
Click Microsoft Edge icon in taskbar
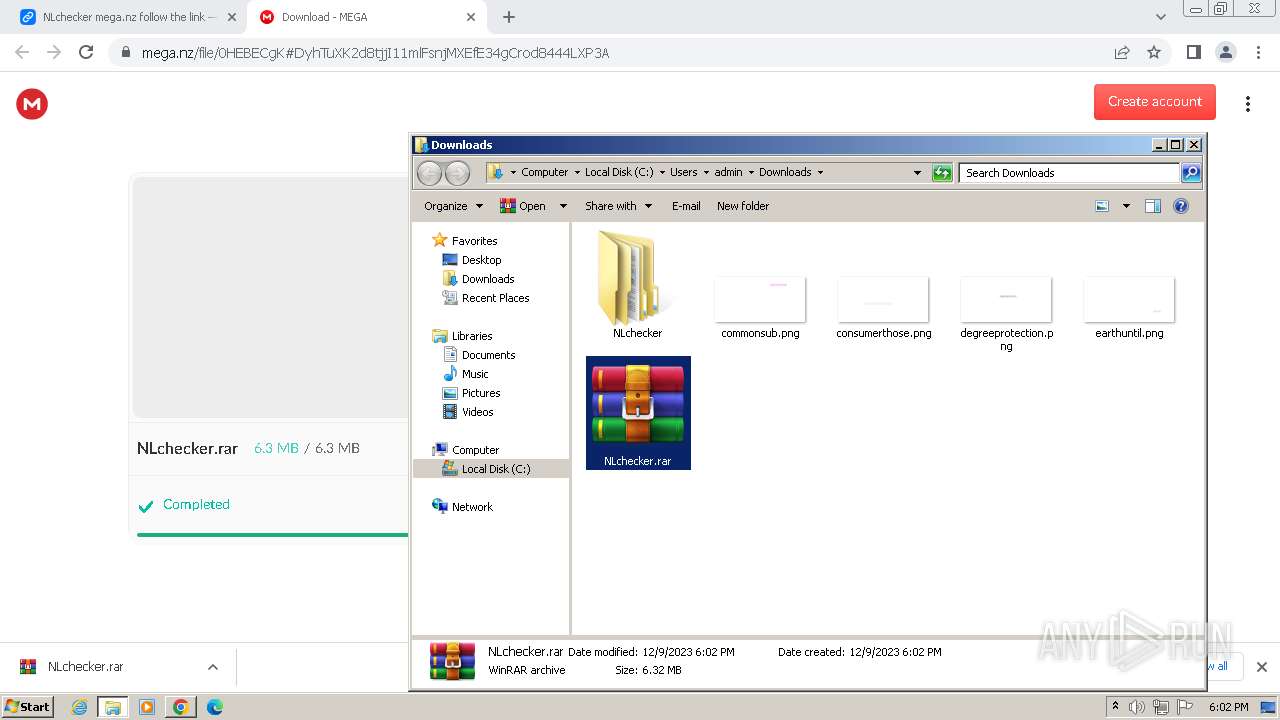(214, 707)
